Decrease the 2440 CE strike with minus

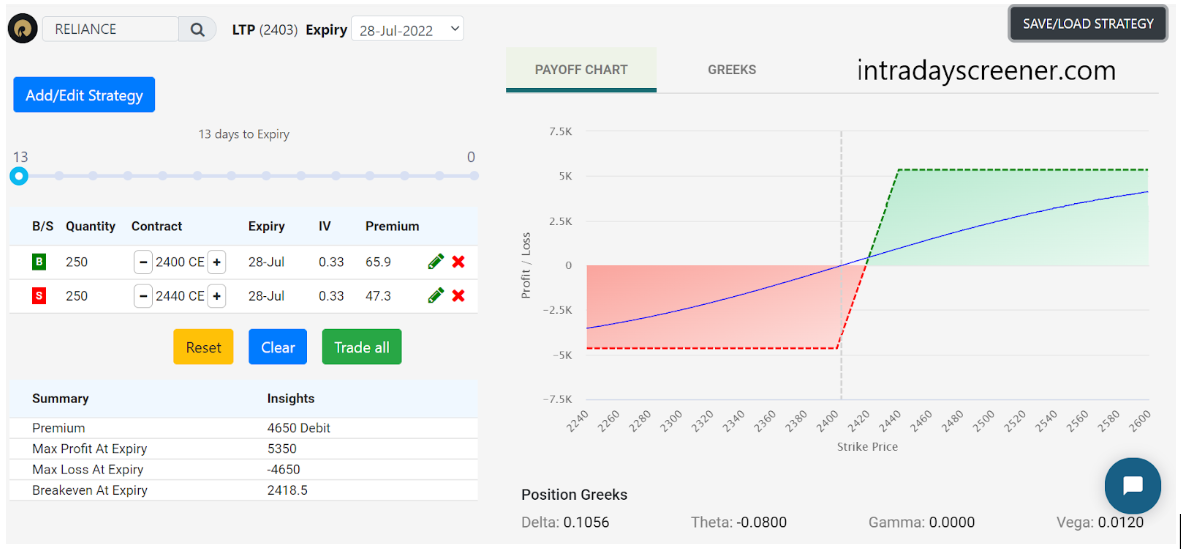143,296
